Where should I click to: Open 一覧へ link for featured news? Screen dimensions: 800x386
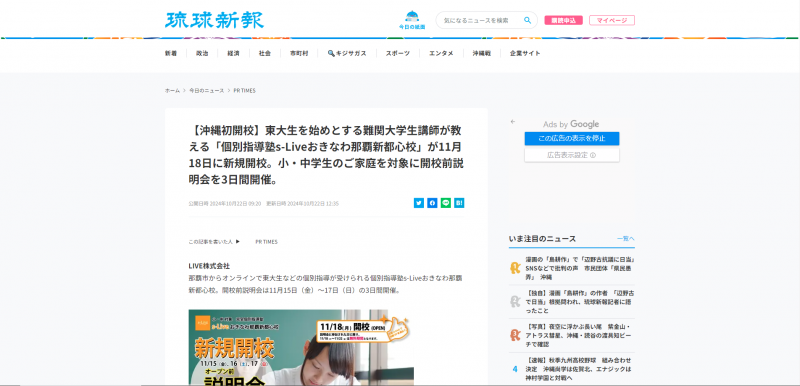(x=626, y=239)
